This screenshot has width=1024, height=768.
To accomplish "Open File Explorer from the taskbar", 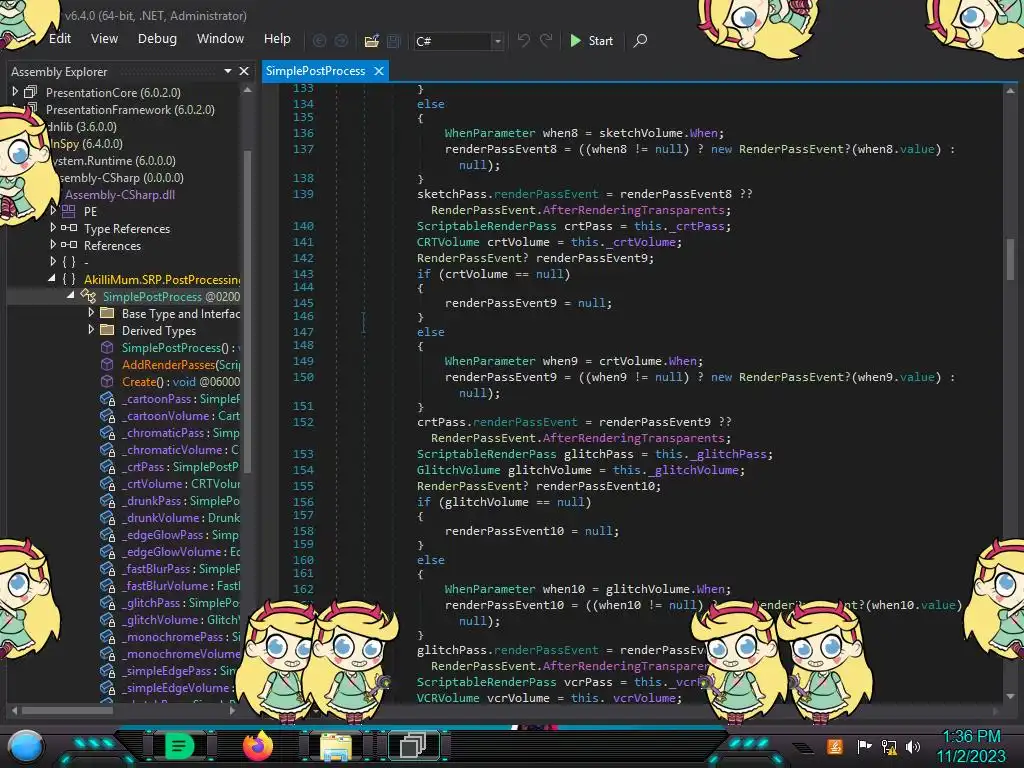I will tap(336, 746).
